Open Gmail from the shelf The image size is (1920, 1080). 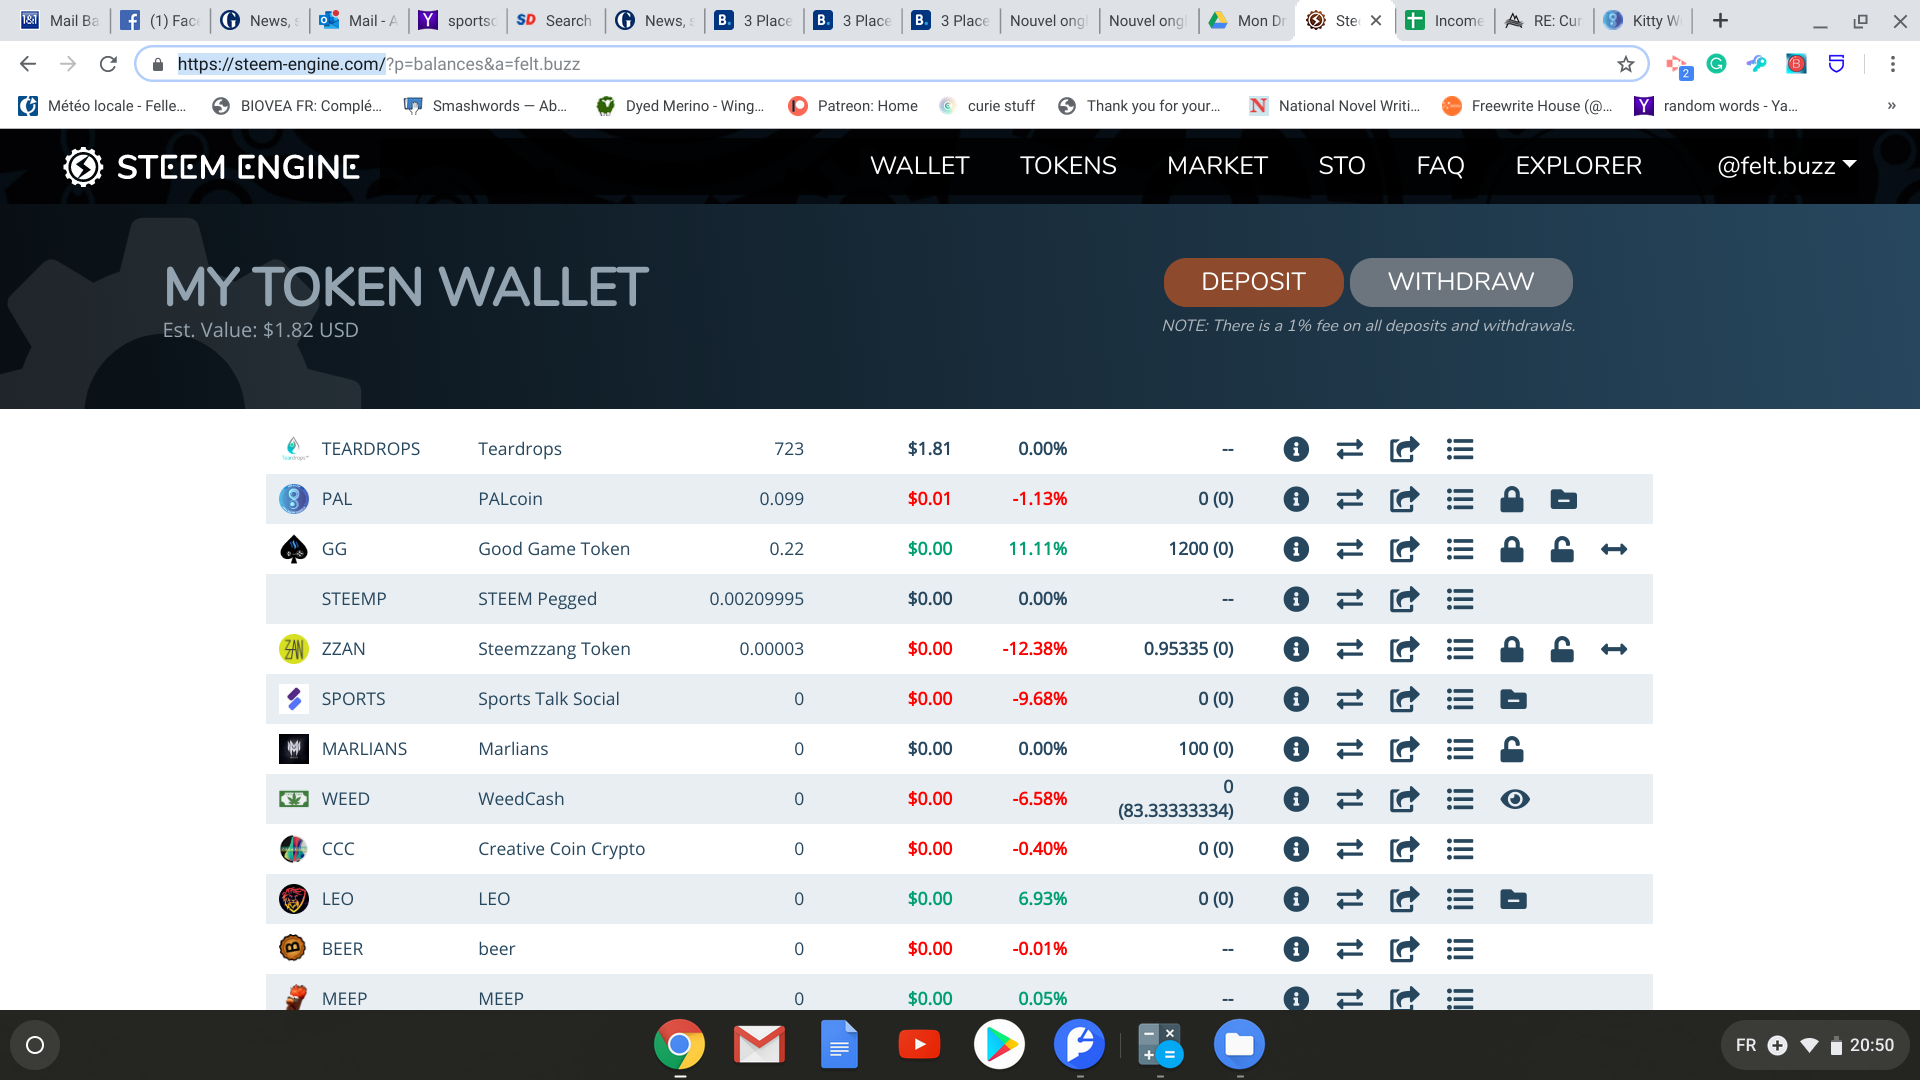click(x=759, y=1045)
